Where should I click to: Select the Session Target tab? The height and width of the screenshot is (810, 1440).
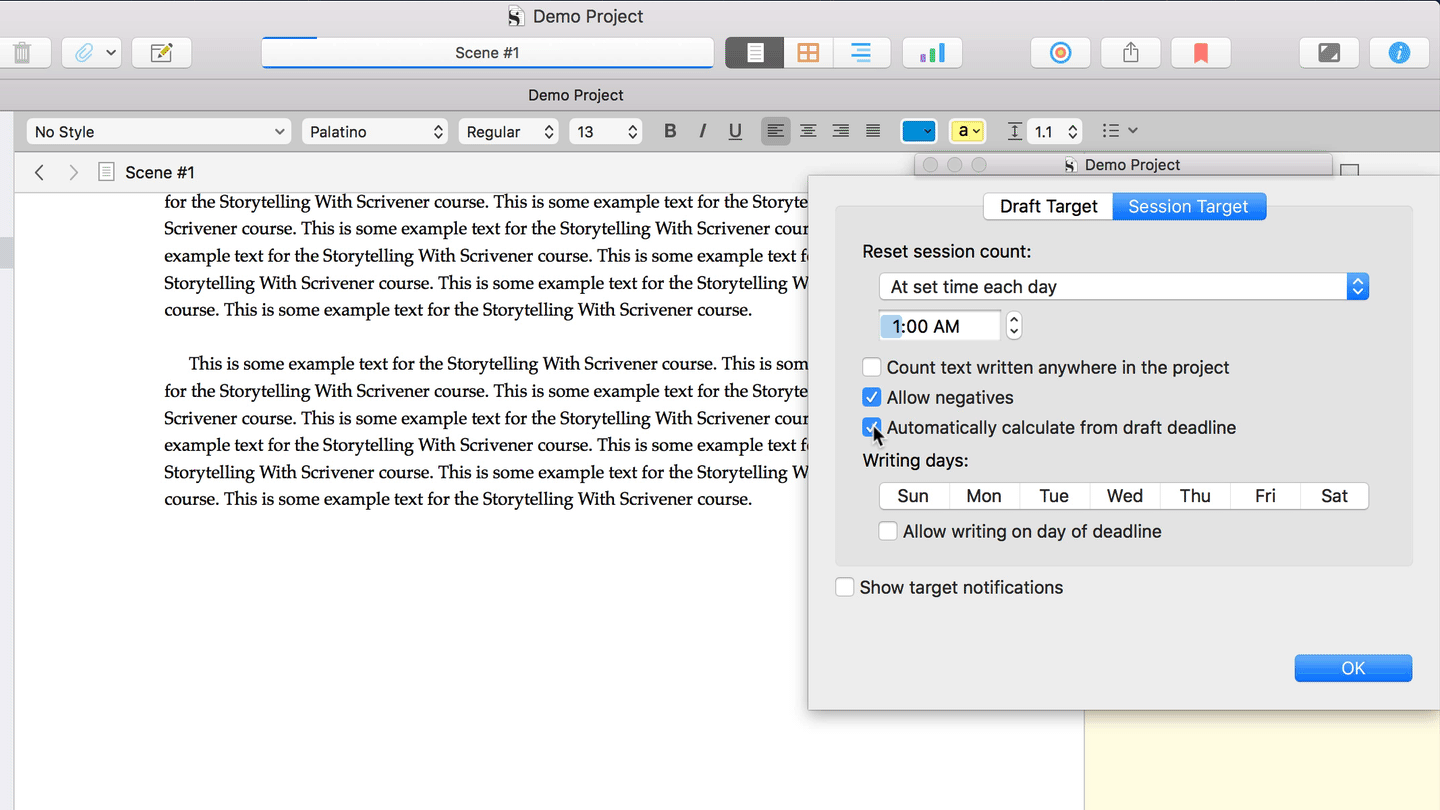click(1189, 206)
